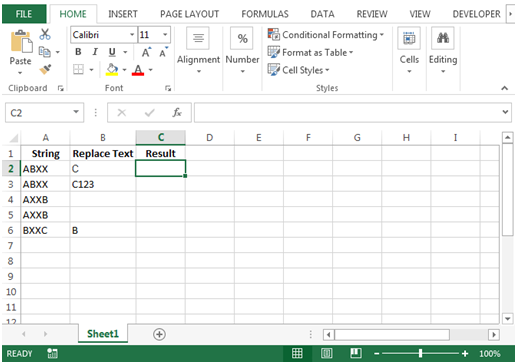Open Conditional Formatting menu
Viewport: 517px width, 364px height.
(x=326, y=35)
